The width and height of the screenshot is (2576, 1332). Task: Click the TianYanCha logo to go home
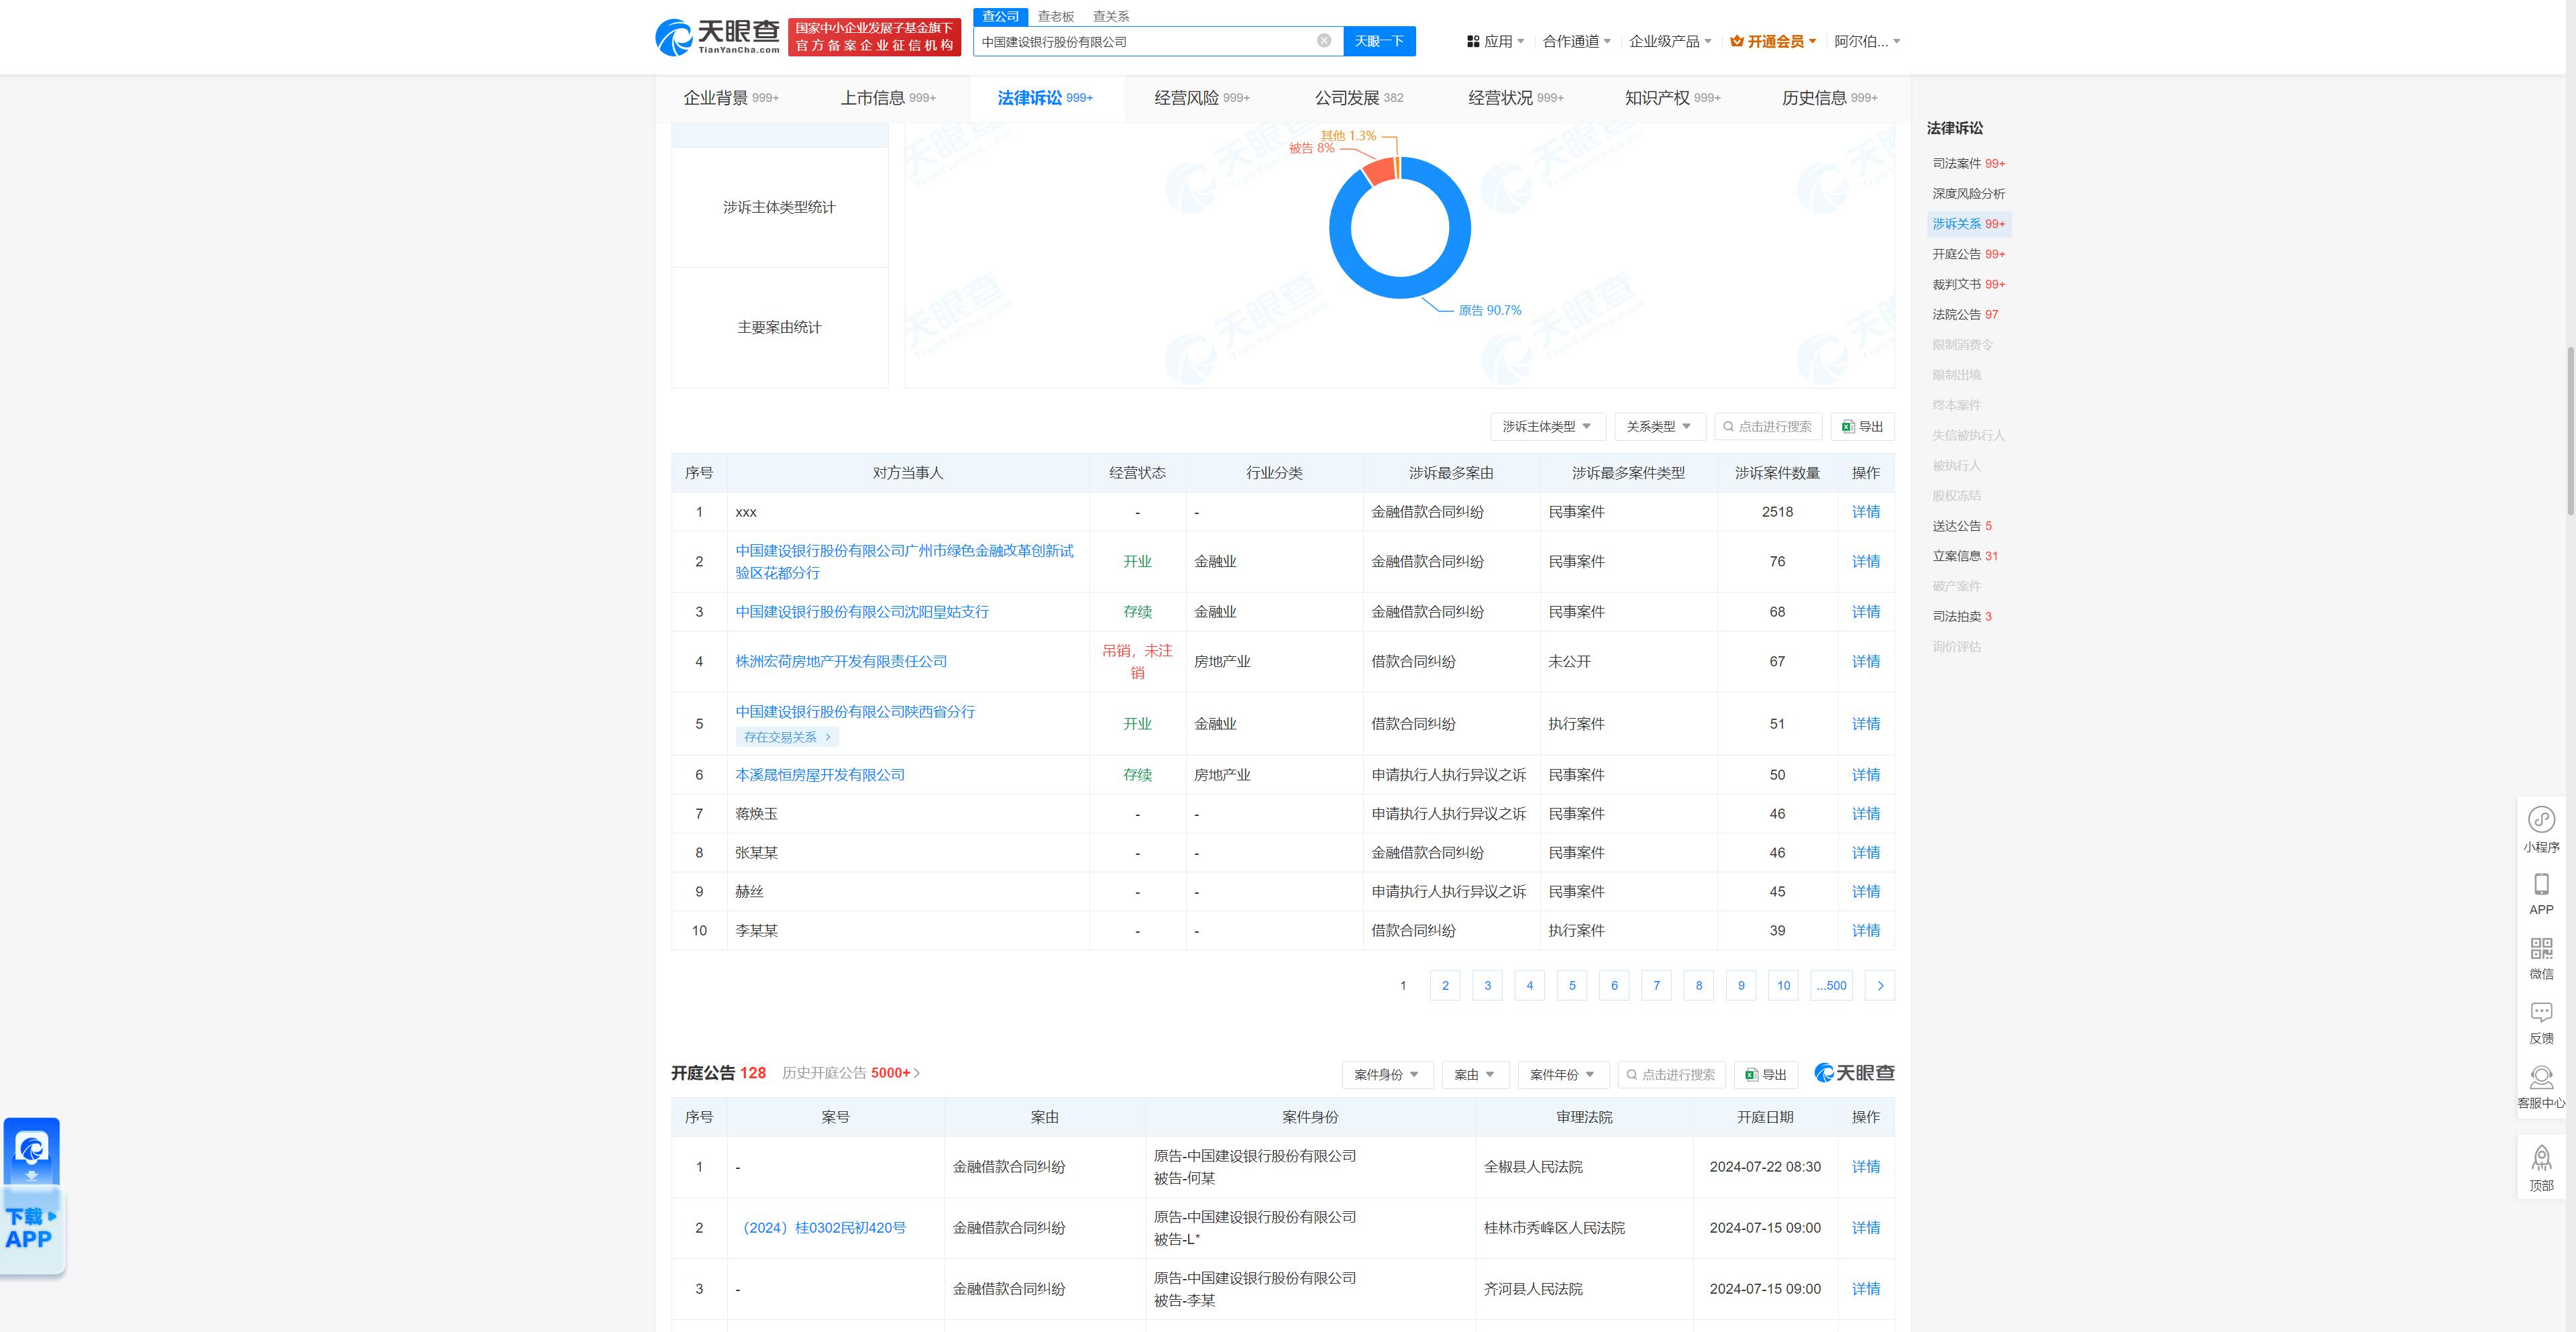(717, 38)
